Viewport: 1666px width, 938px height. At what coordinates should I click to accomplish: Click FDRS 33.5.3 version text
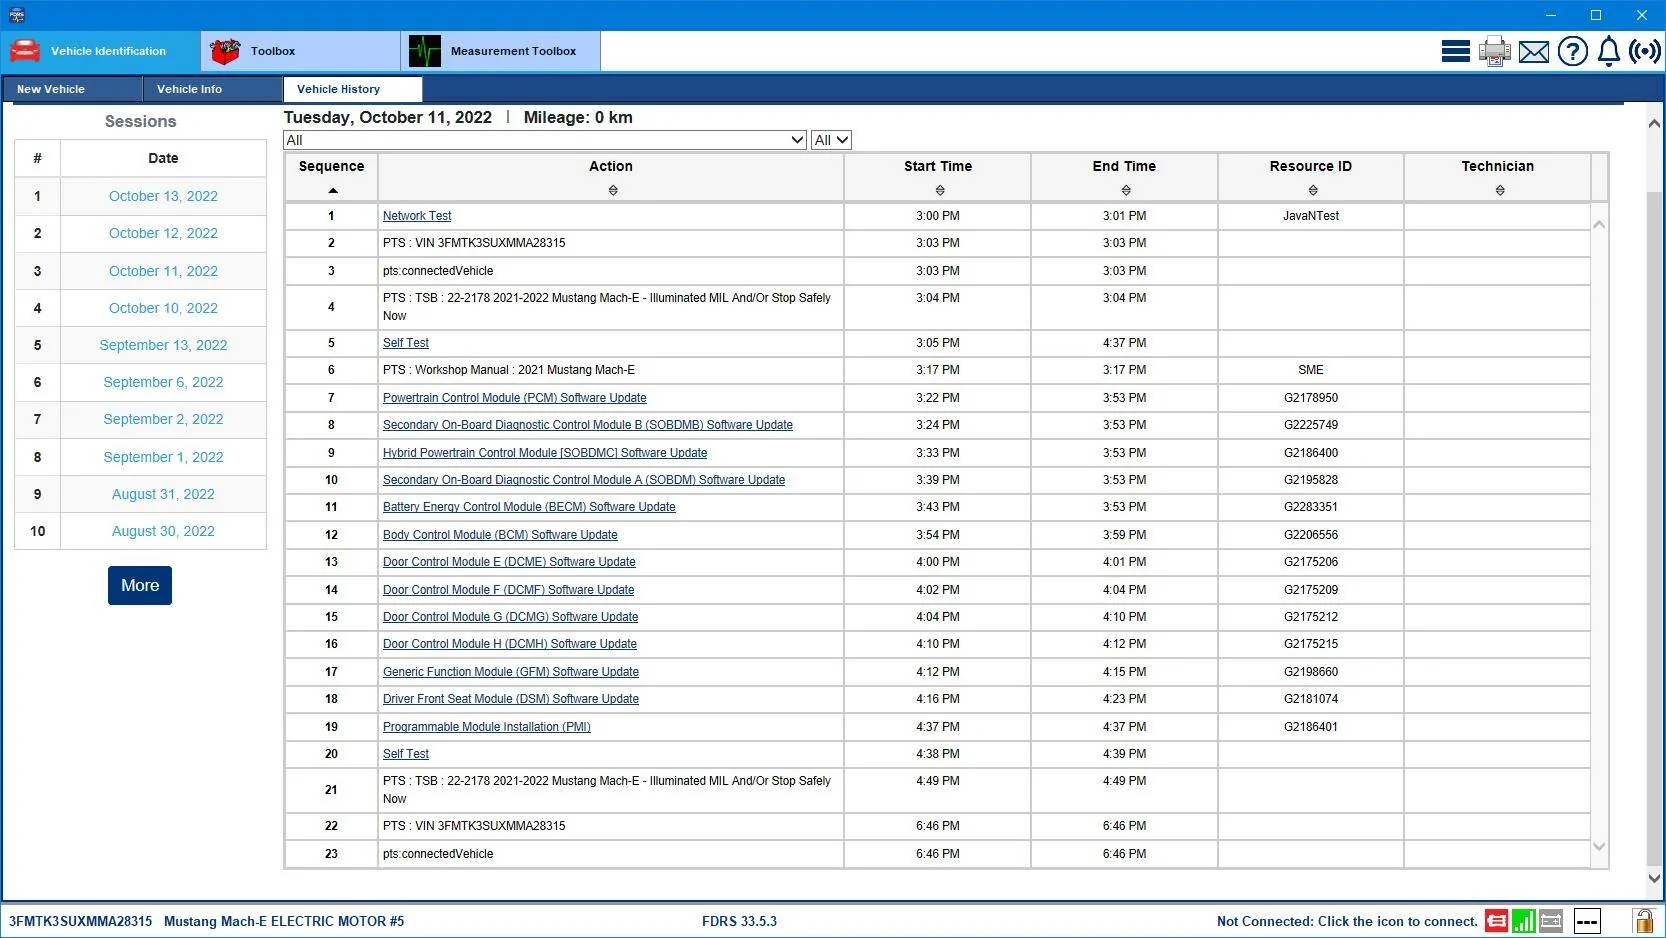pos(739,922)
